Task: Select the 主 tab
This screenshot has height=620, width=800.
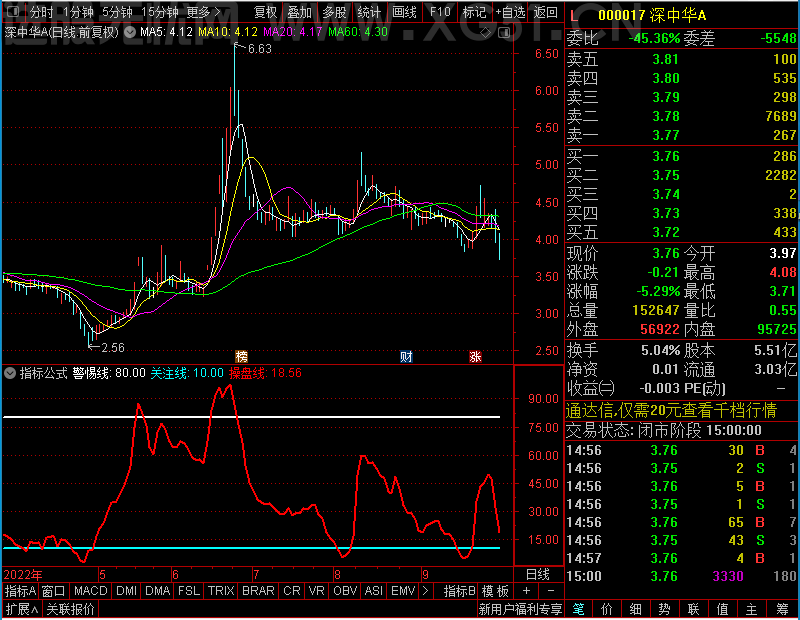Action: click(x=752, y=609)
